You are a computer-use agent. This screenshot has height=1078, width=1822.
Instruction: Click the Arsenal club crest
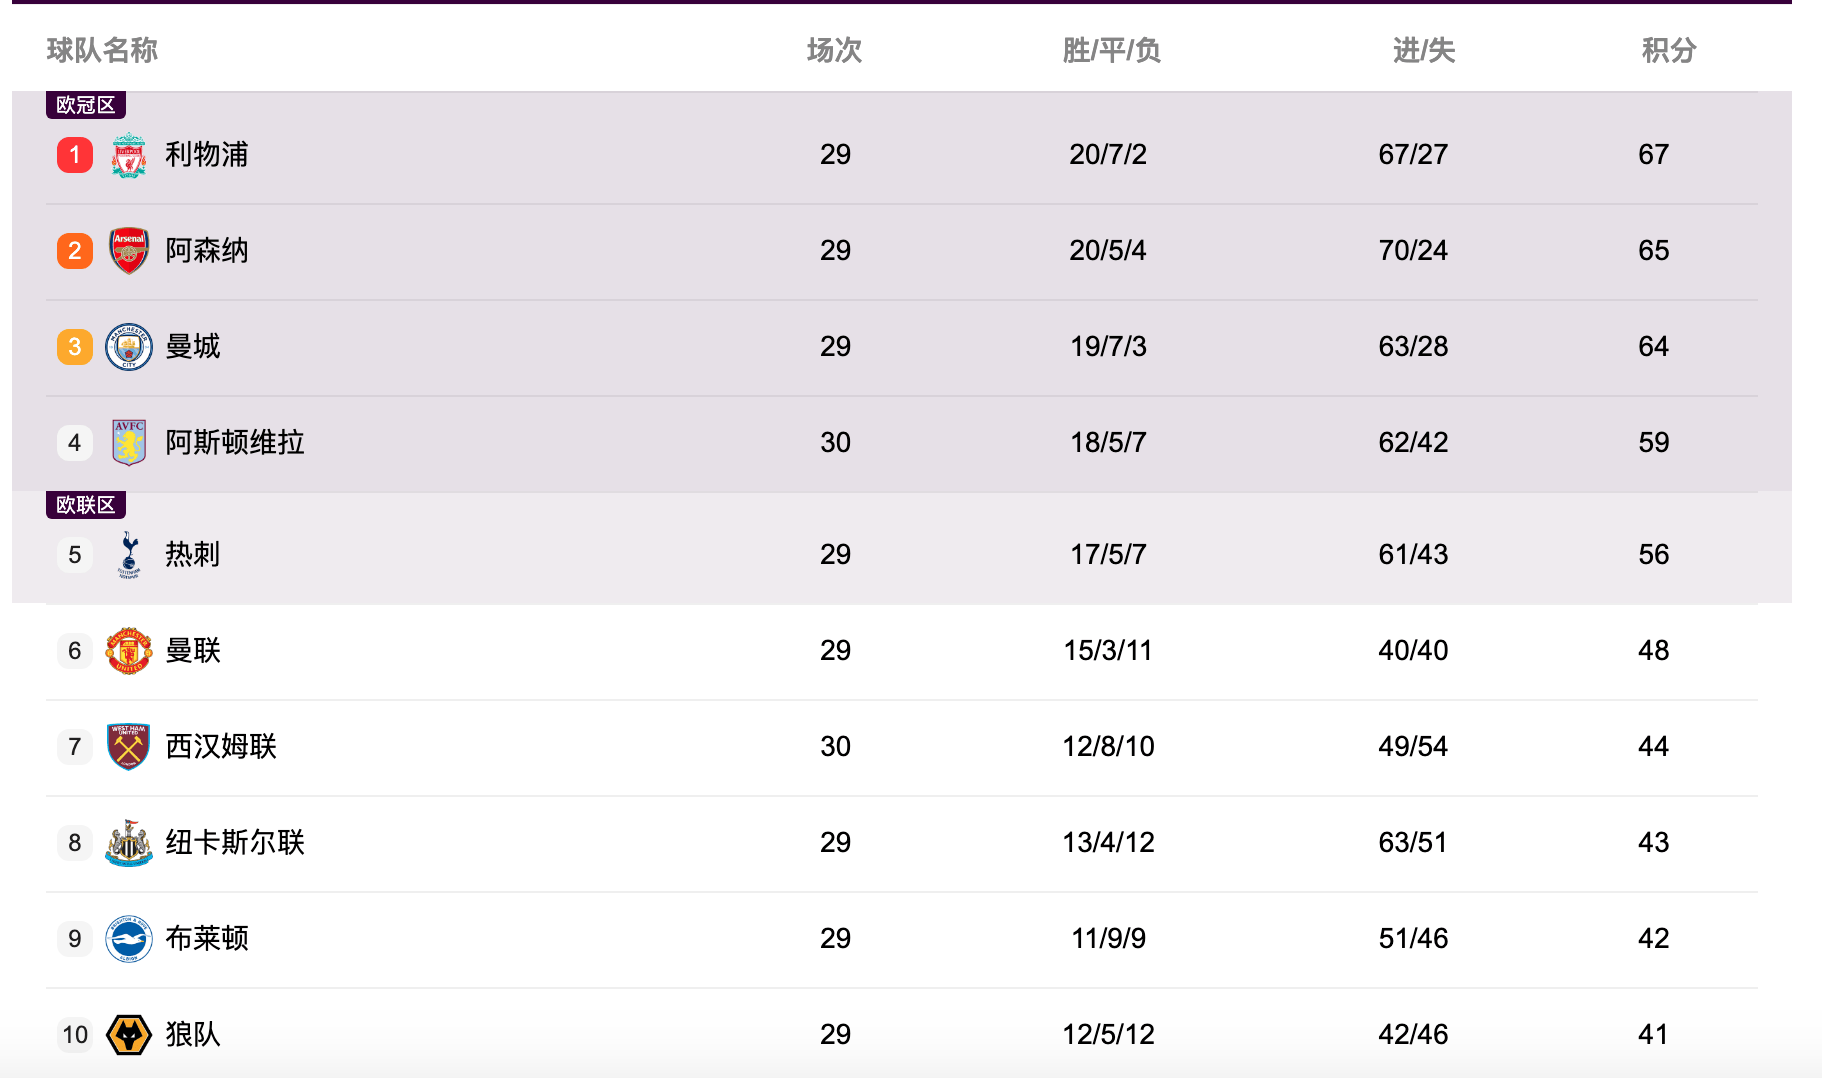(x=129, y=251)
